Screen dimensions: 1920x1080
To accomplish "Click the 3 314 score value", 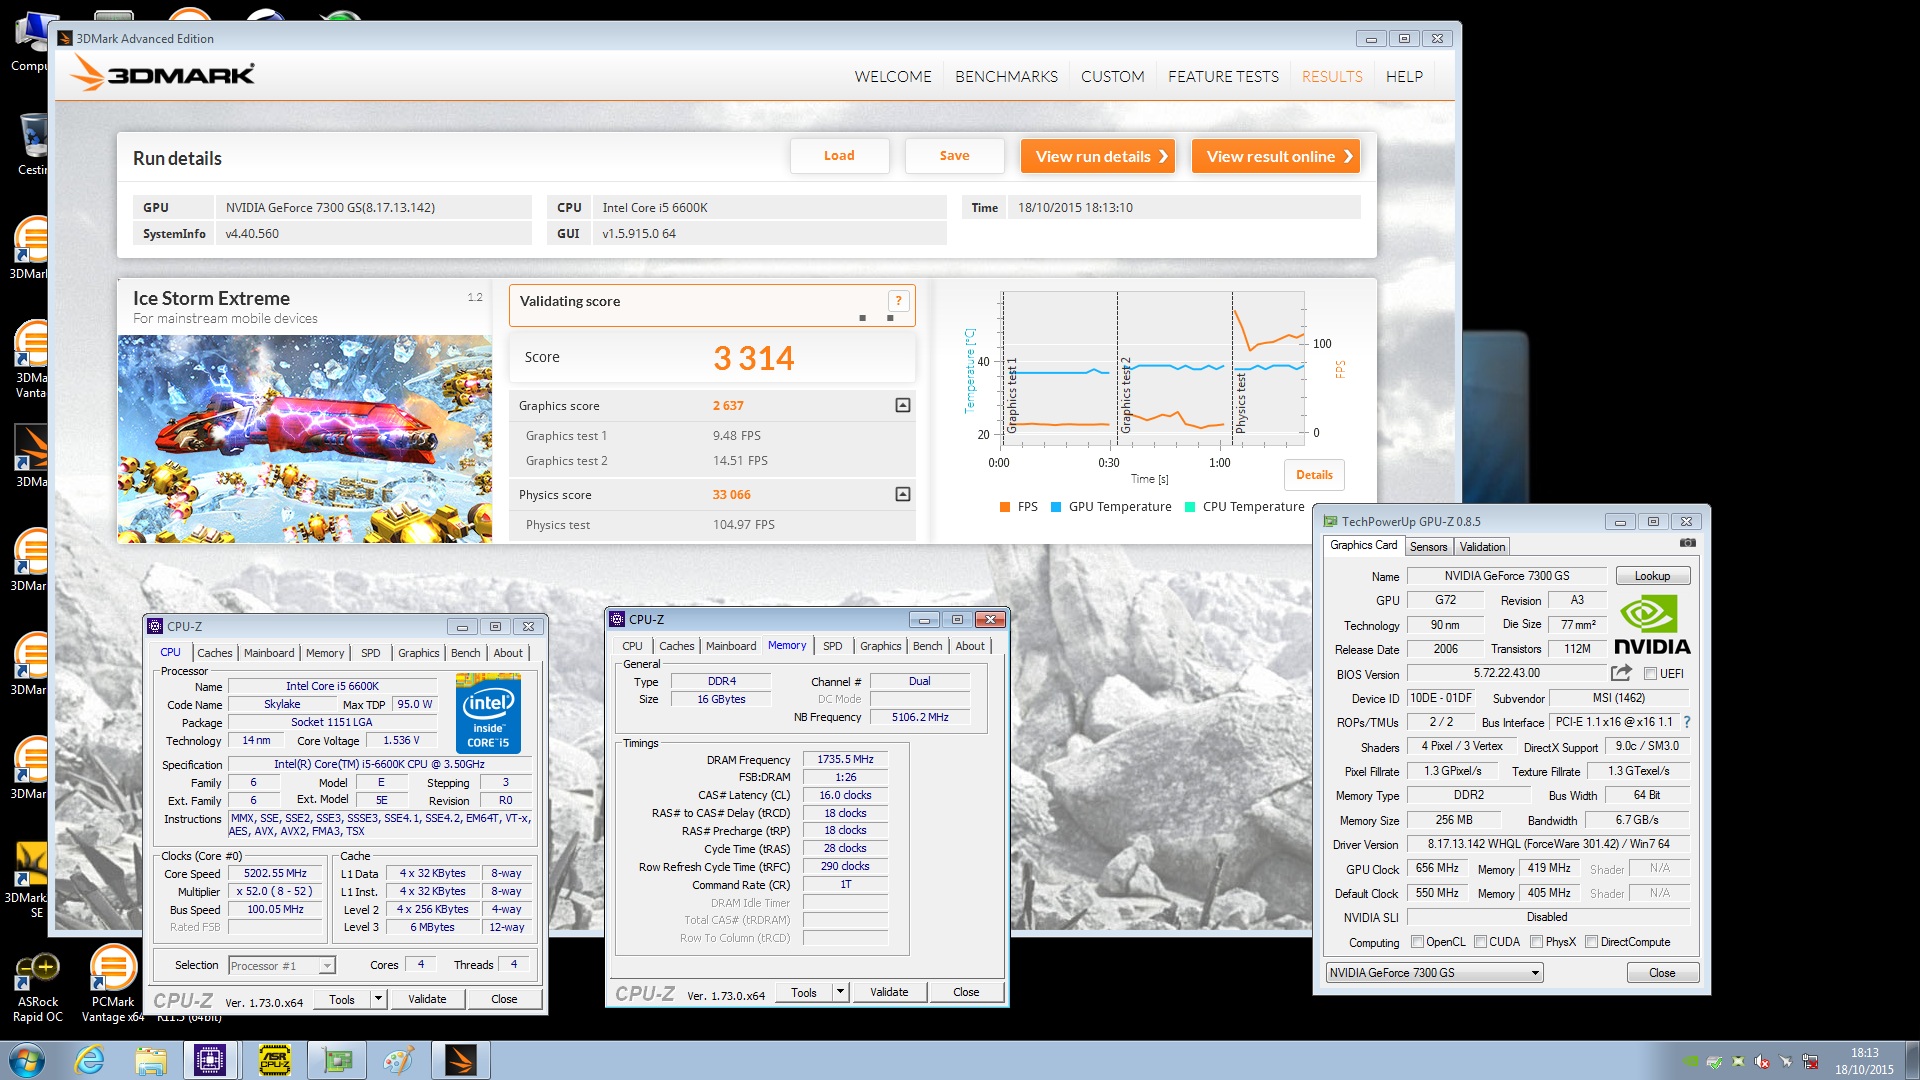I will pyautogui.click(x=753, y=358).
